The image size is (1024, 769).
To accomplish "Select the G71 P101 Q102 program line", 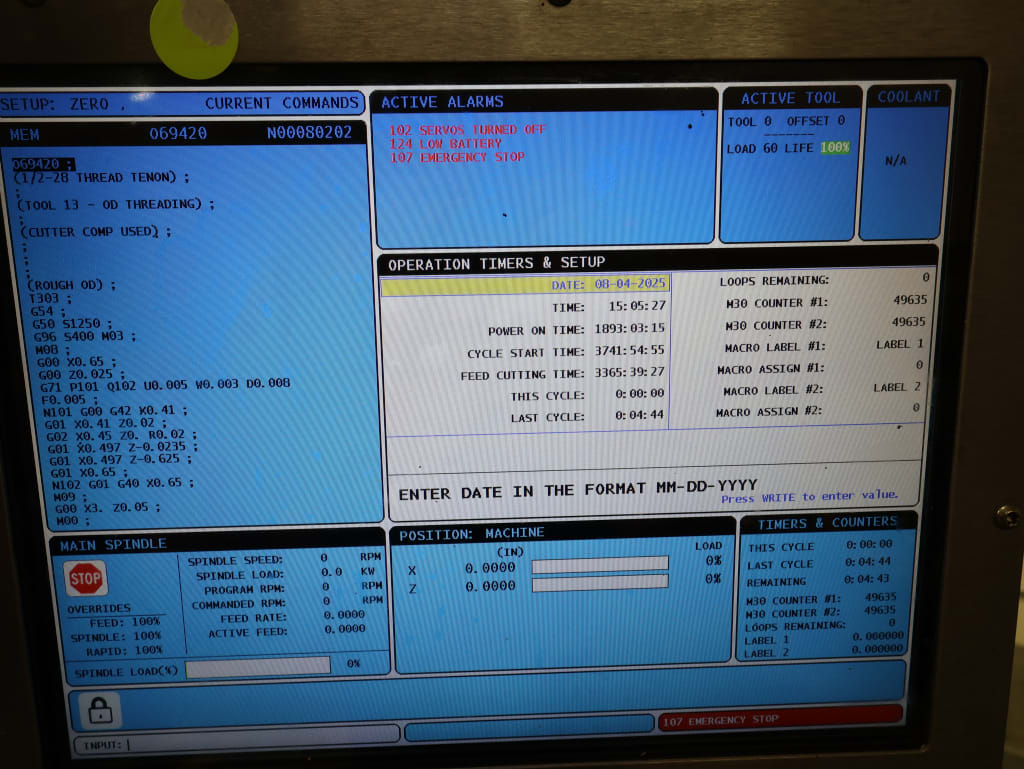I will (165, 385).
